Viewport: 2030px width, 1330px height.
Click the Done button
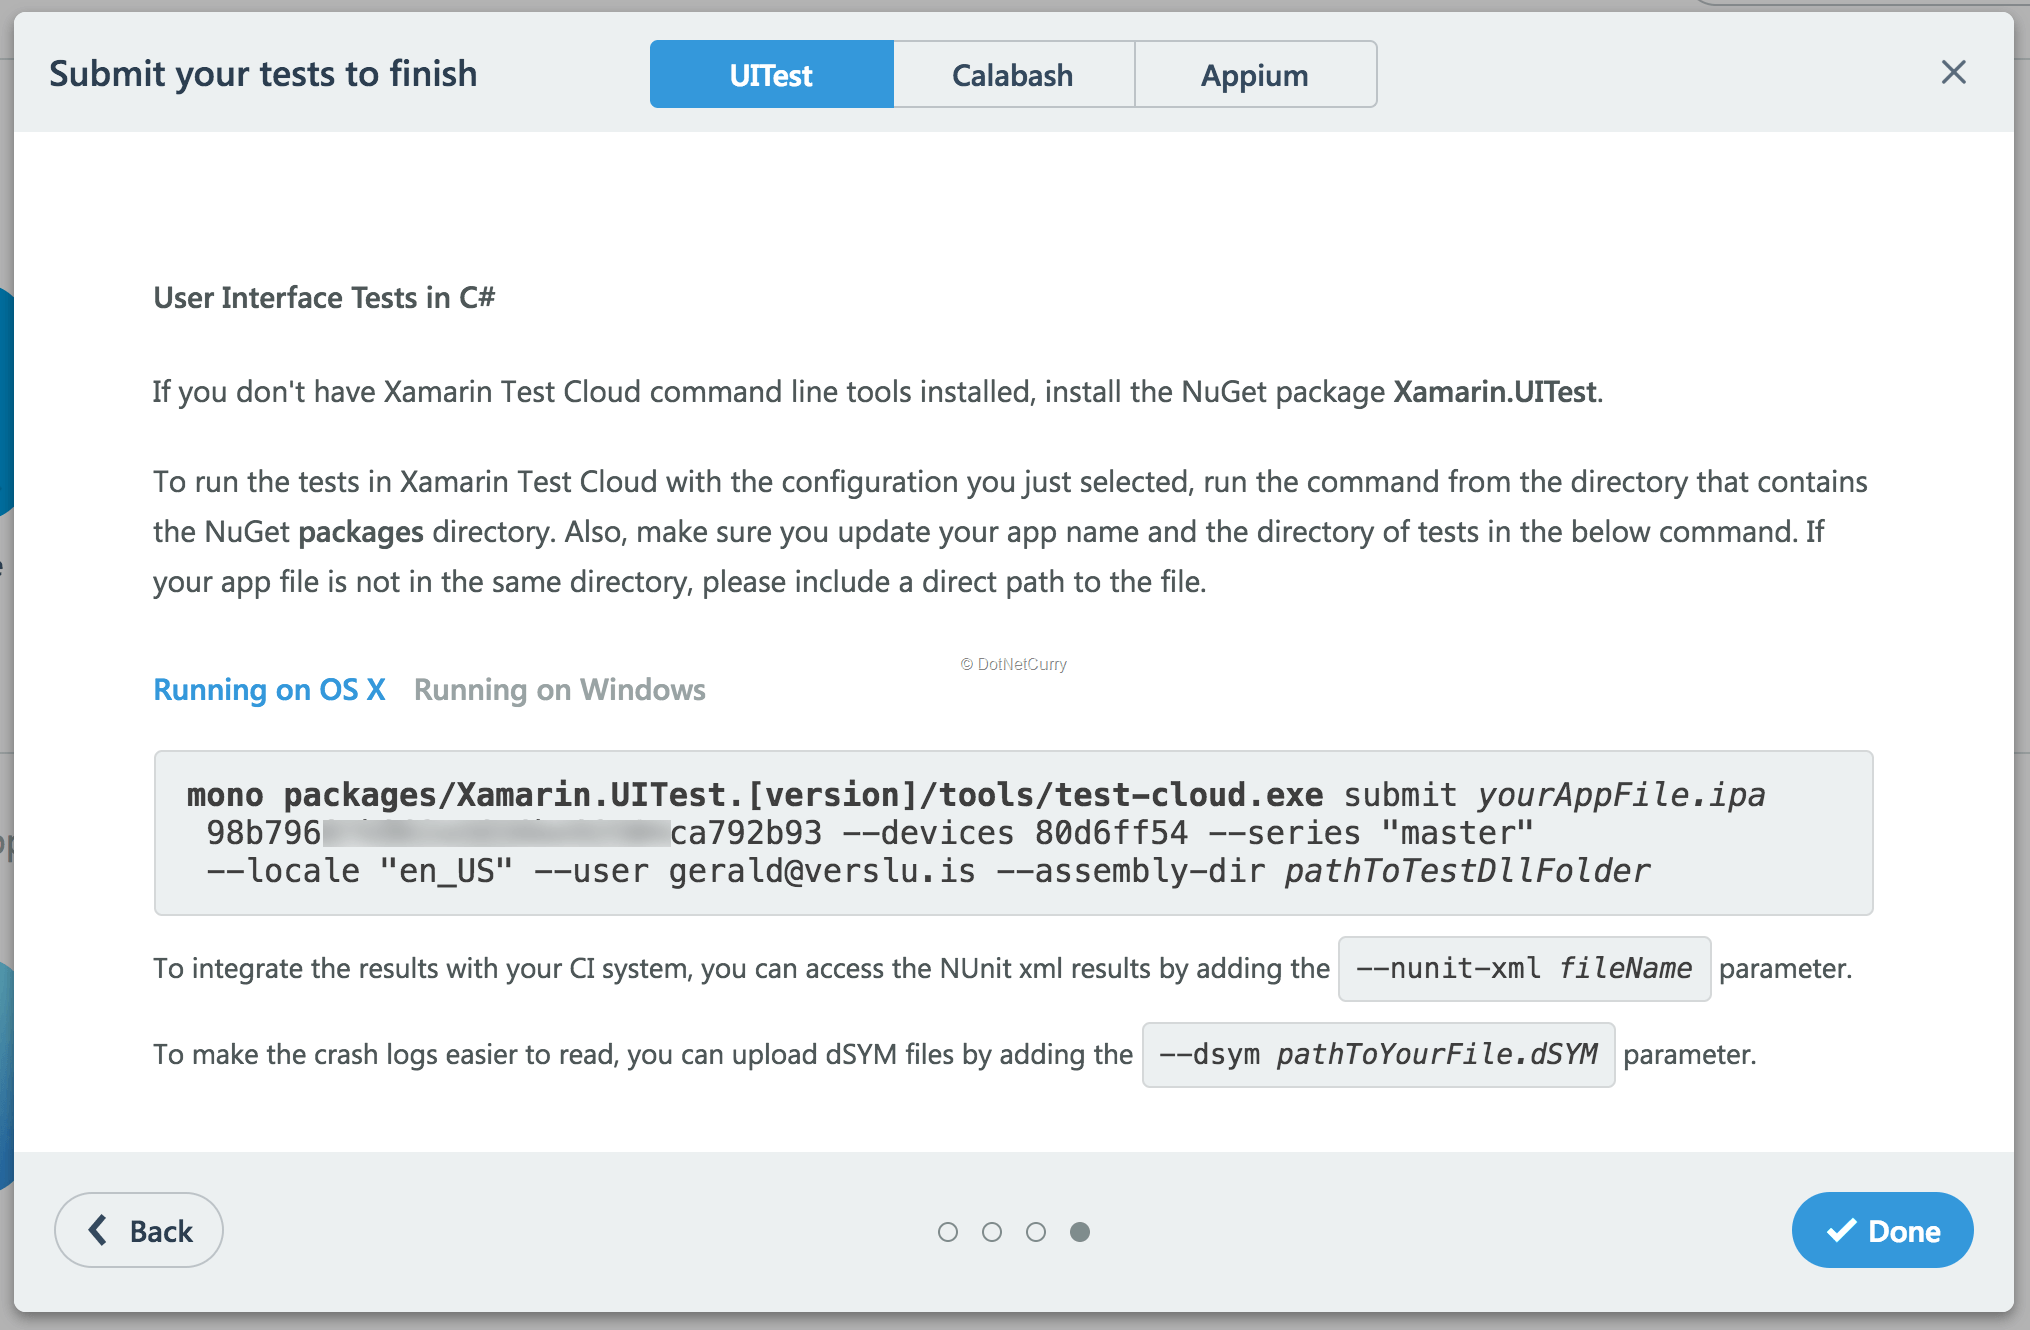click(x=1882, y=1230)
